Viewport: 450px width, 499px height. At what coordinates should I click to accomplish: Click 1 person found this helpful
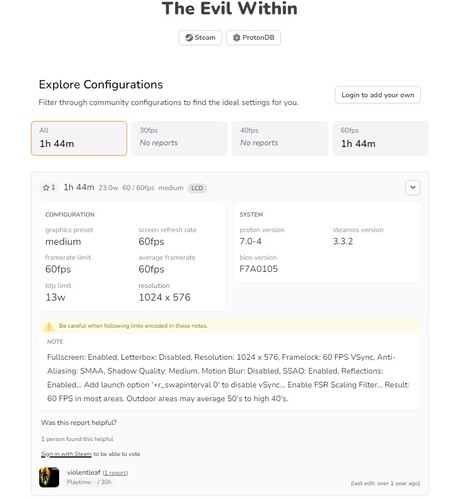[x=77, y=439]
